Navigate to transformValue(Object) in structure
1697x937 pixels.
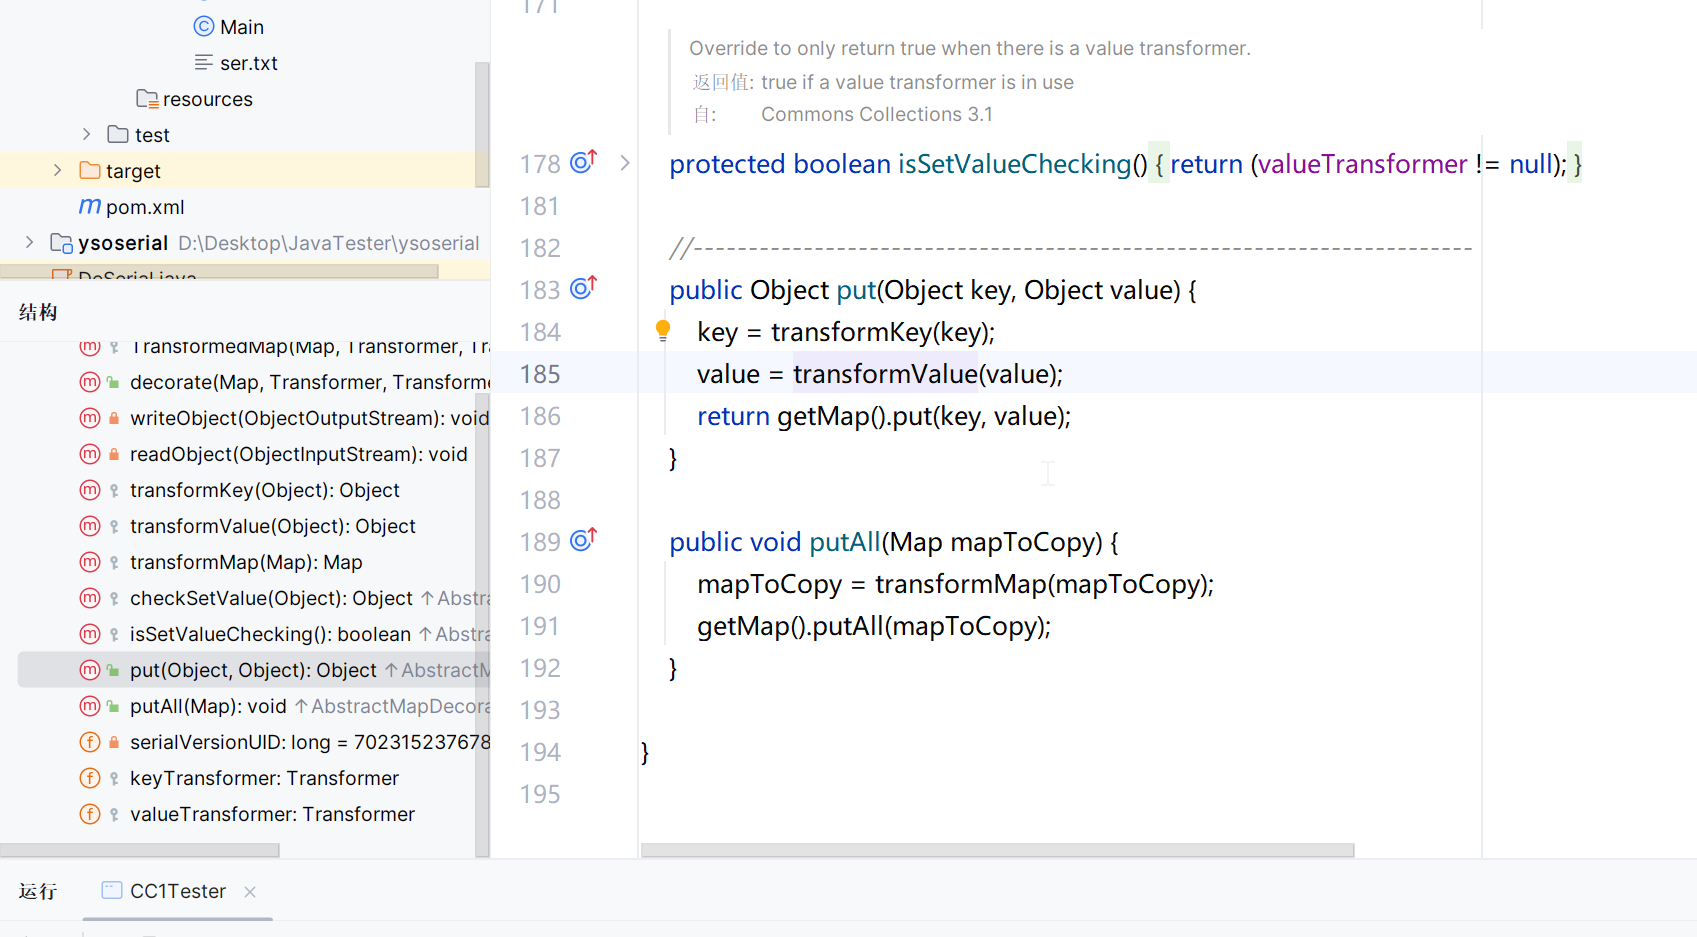point(272,526)
